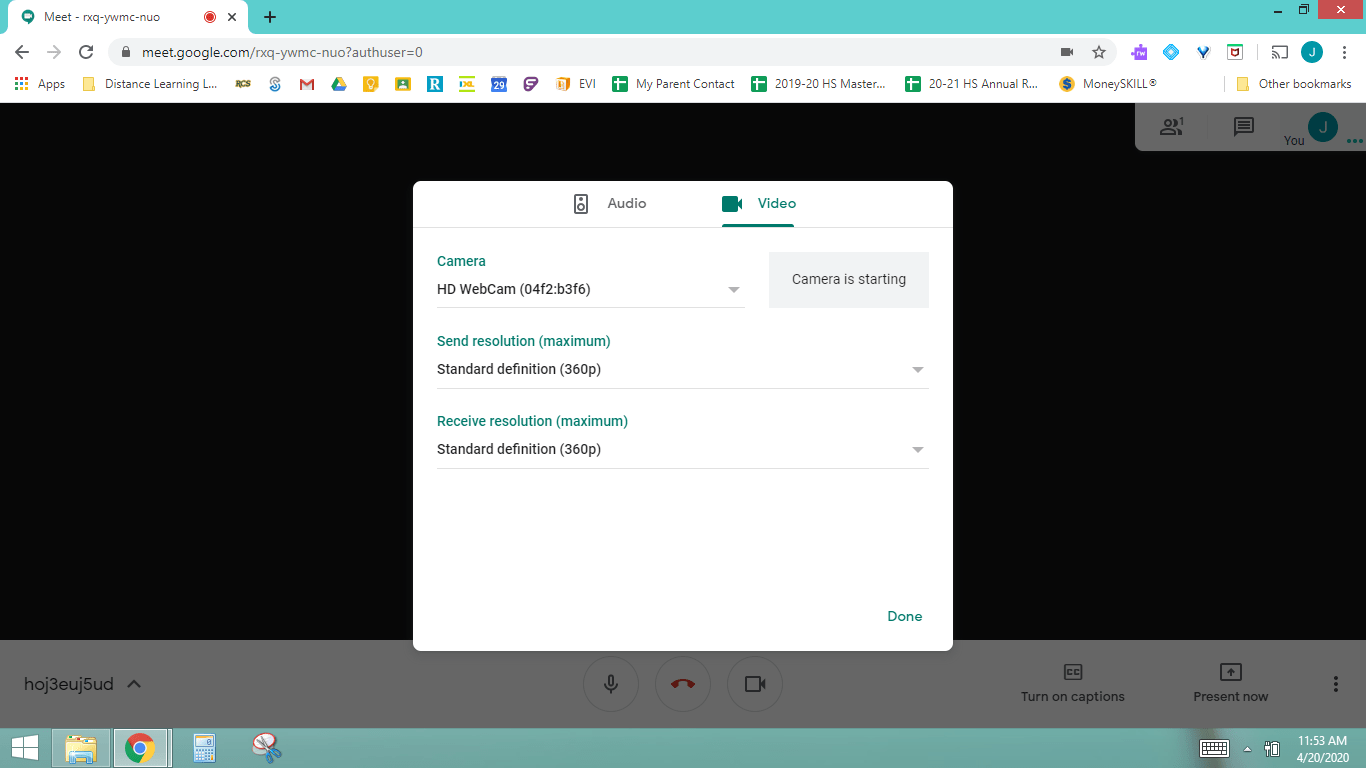The width and height of the screenshot is (1366, 768).
Task: Collapse the meeting details chevron next to hoj3euj5ud
Action: coord(133,684)
